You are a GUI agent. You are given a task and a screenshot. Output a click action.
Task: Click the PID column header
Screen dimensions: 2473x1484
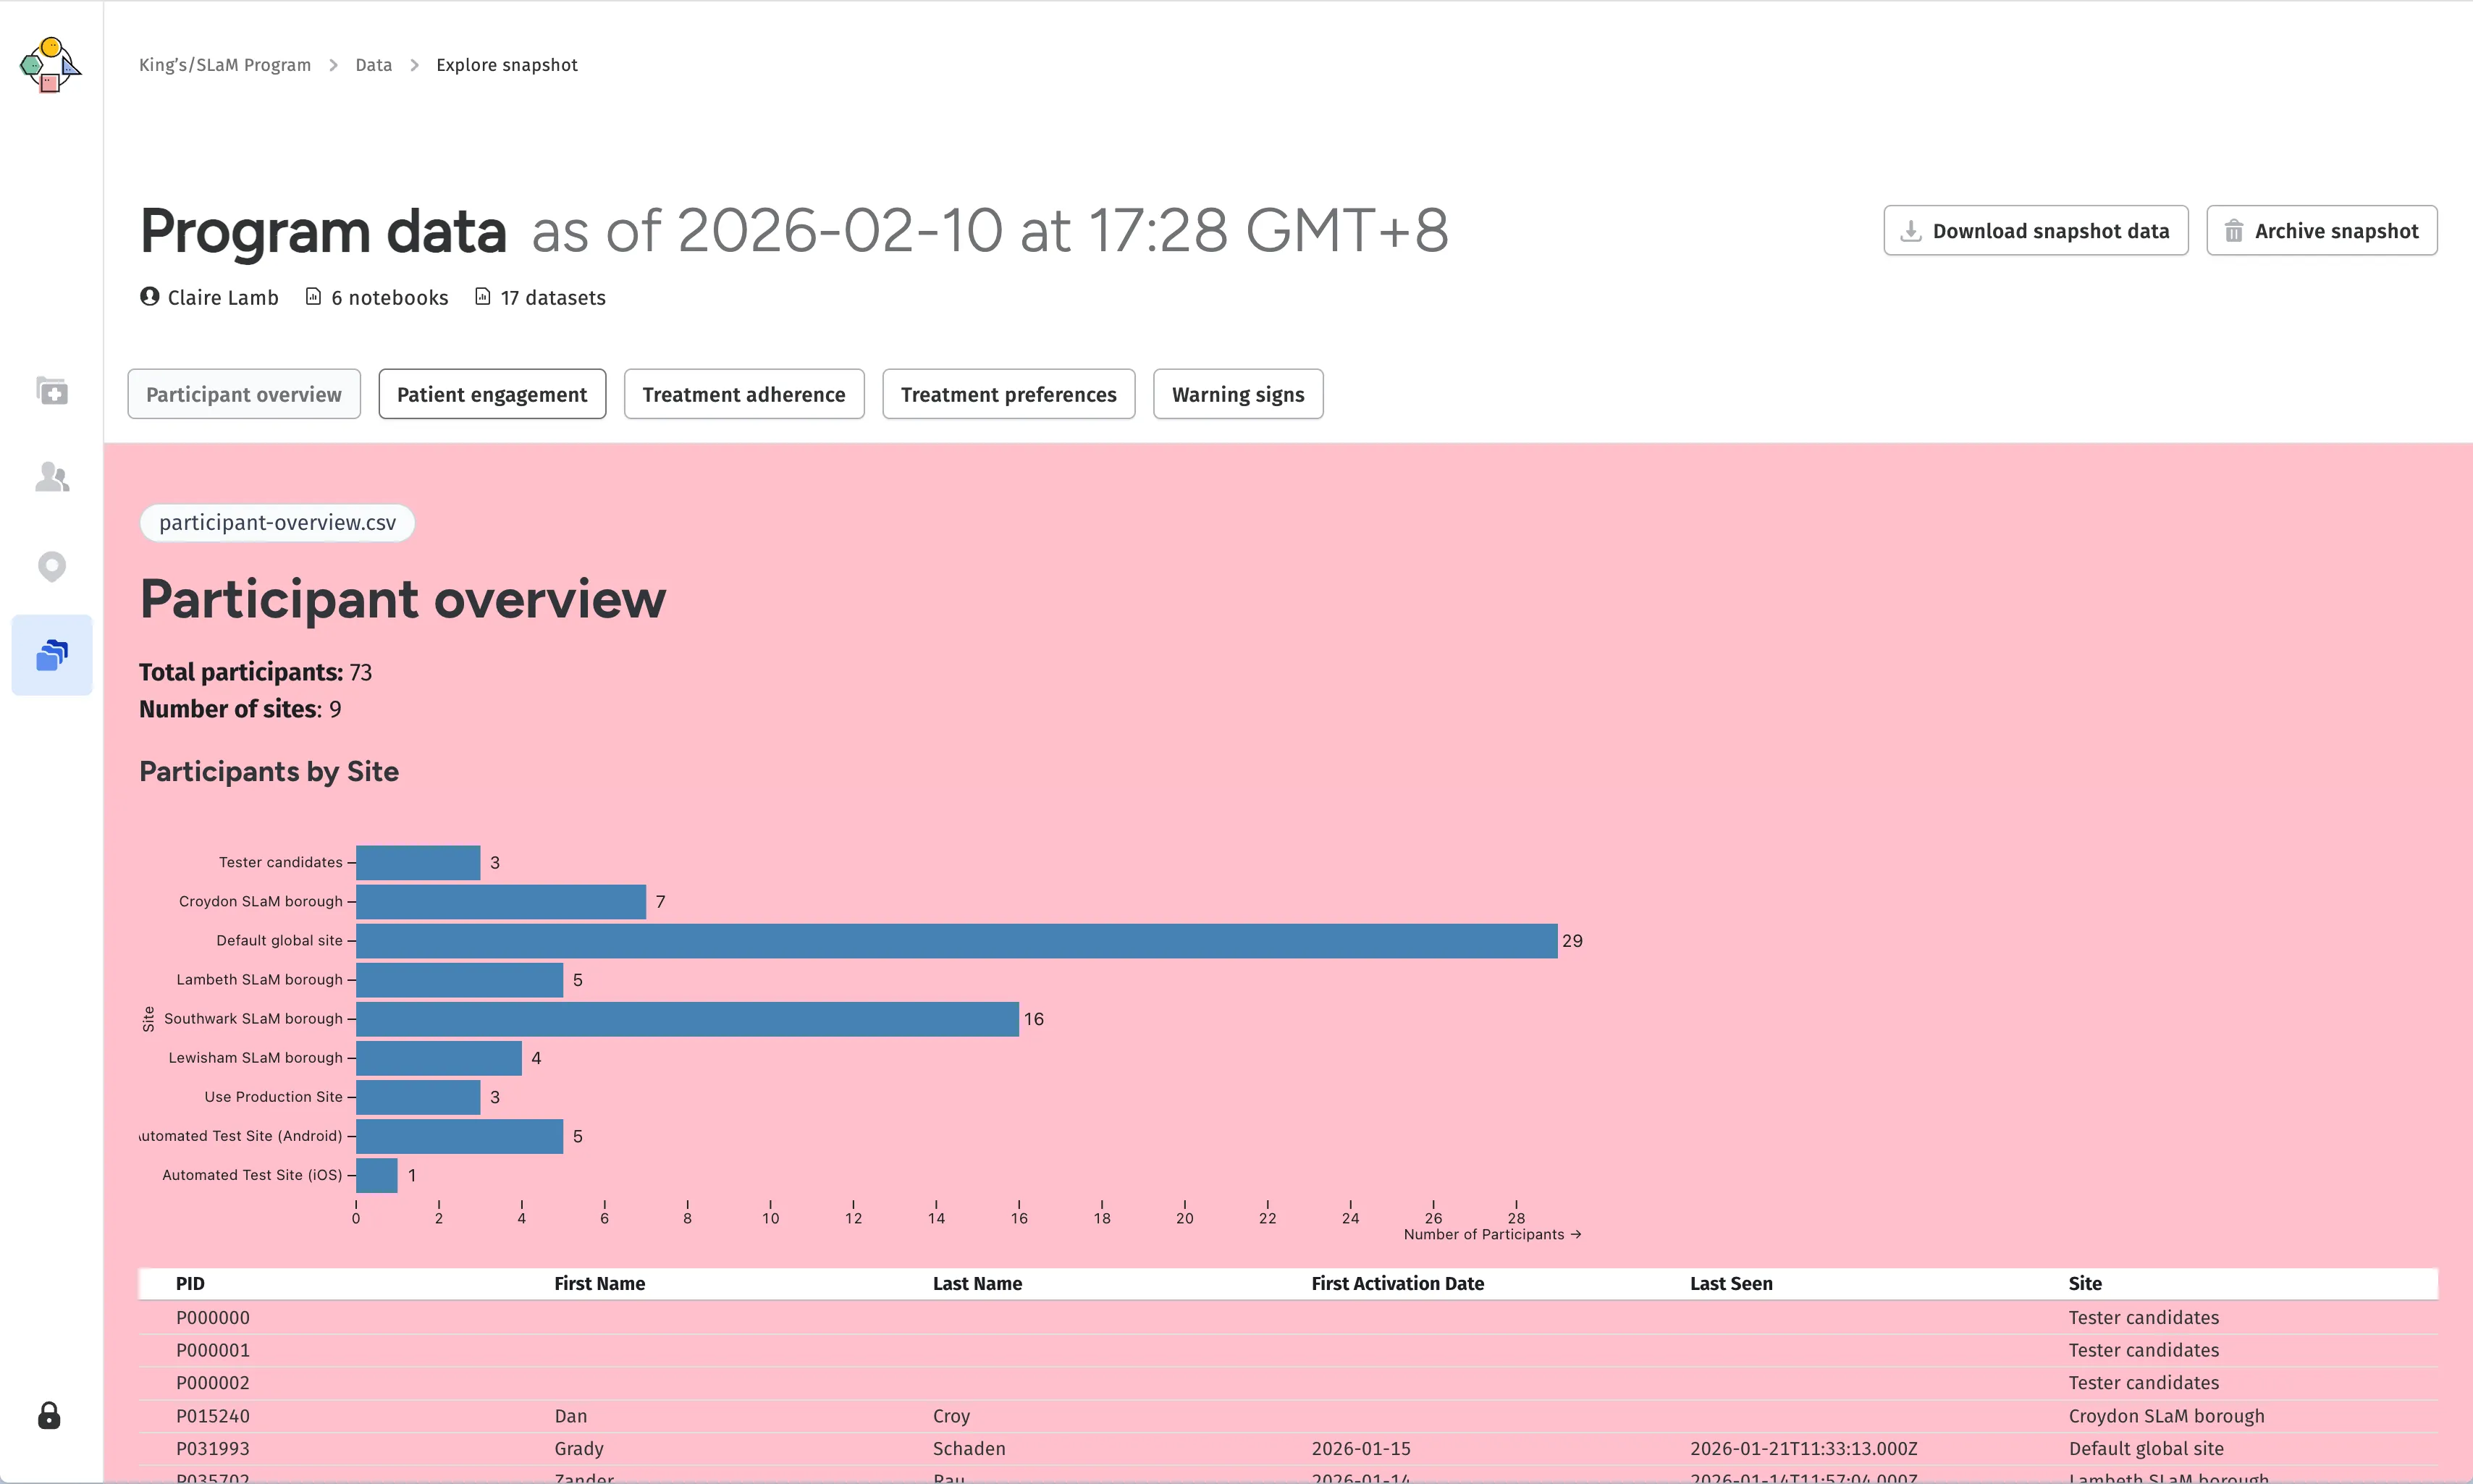tap(190, 1283)
